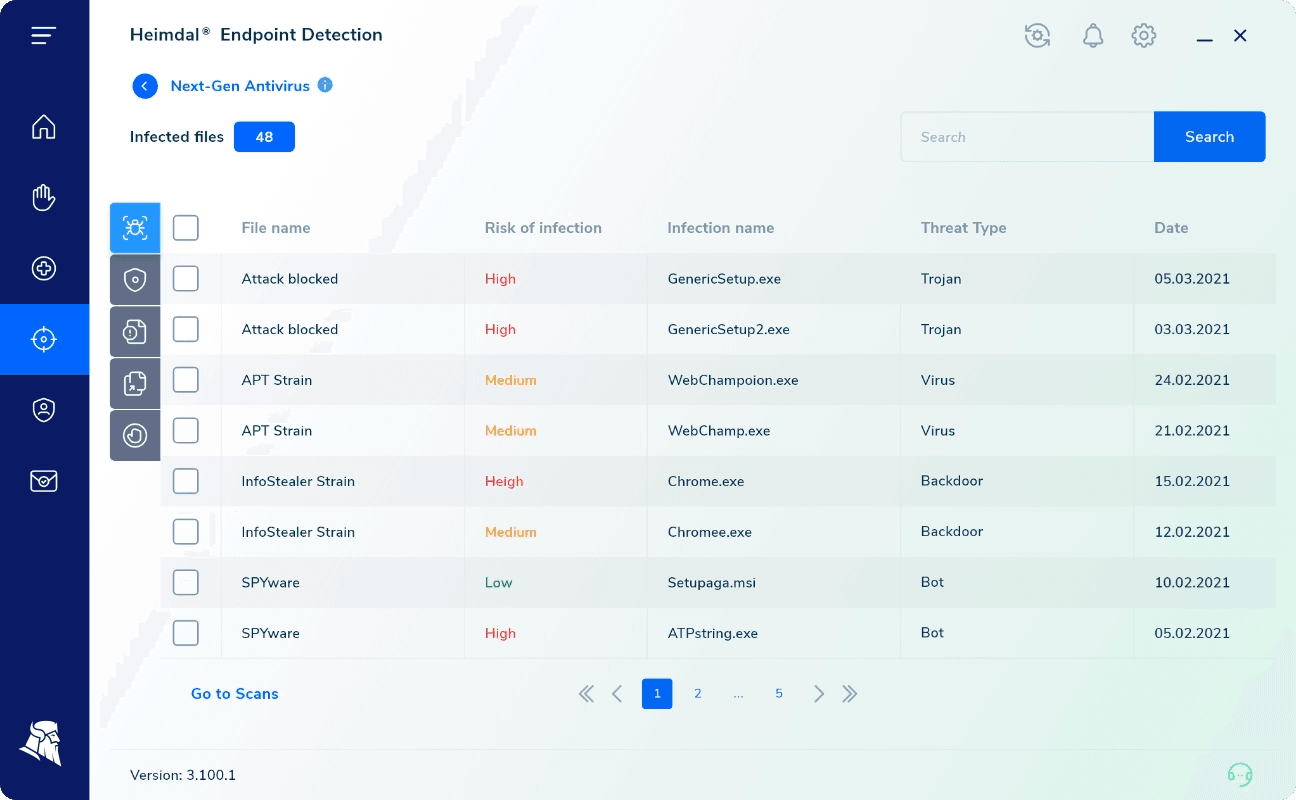This screenshot has width=1296, height=800.
Task: Open page 2 of results
Action: pyautogui.click(x=698, y=694)
